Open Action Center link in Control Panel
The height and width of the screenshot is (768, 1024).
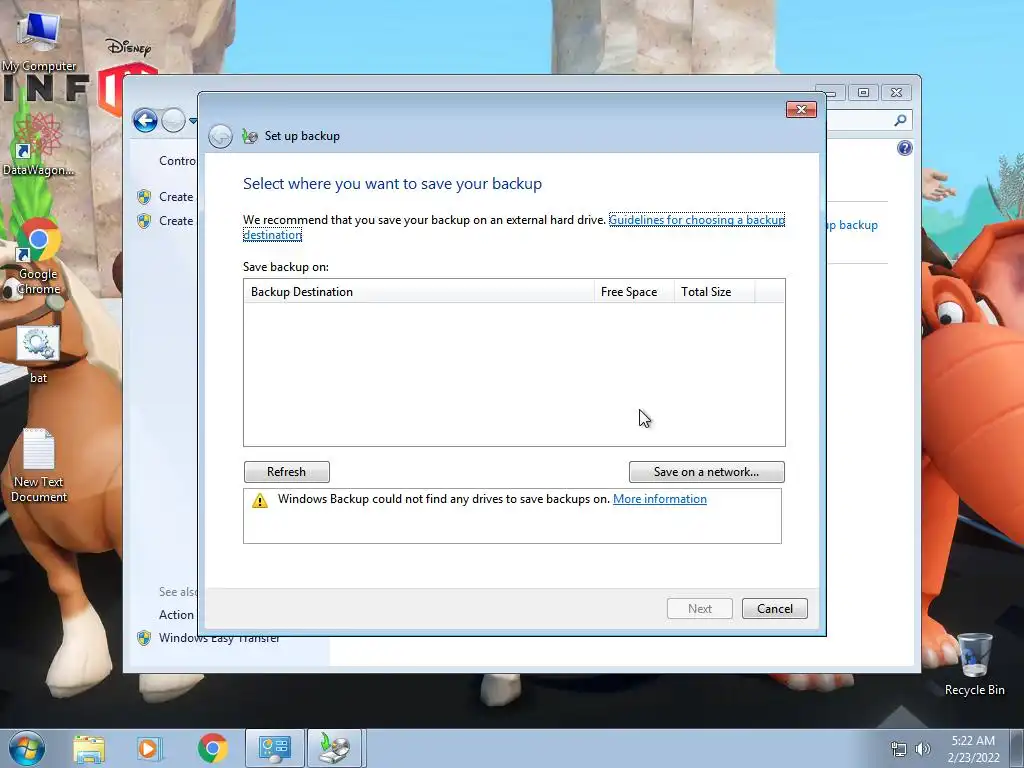tap(176, 615)
